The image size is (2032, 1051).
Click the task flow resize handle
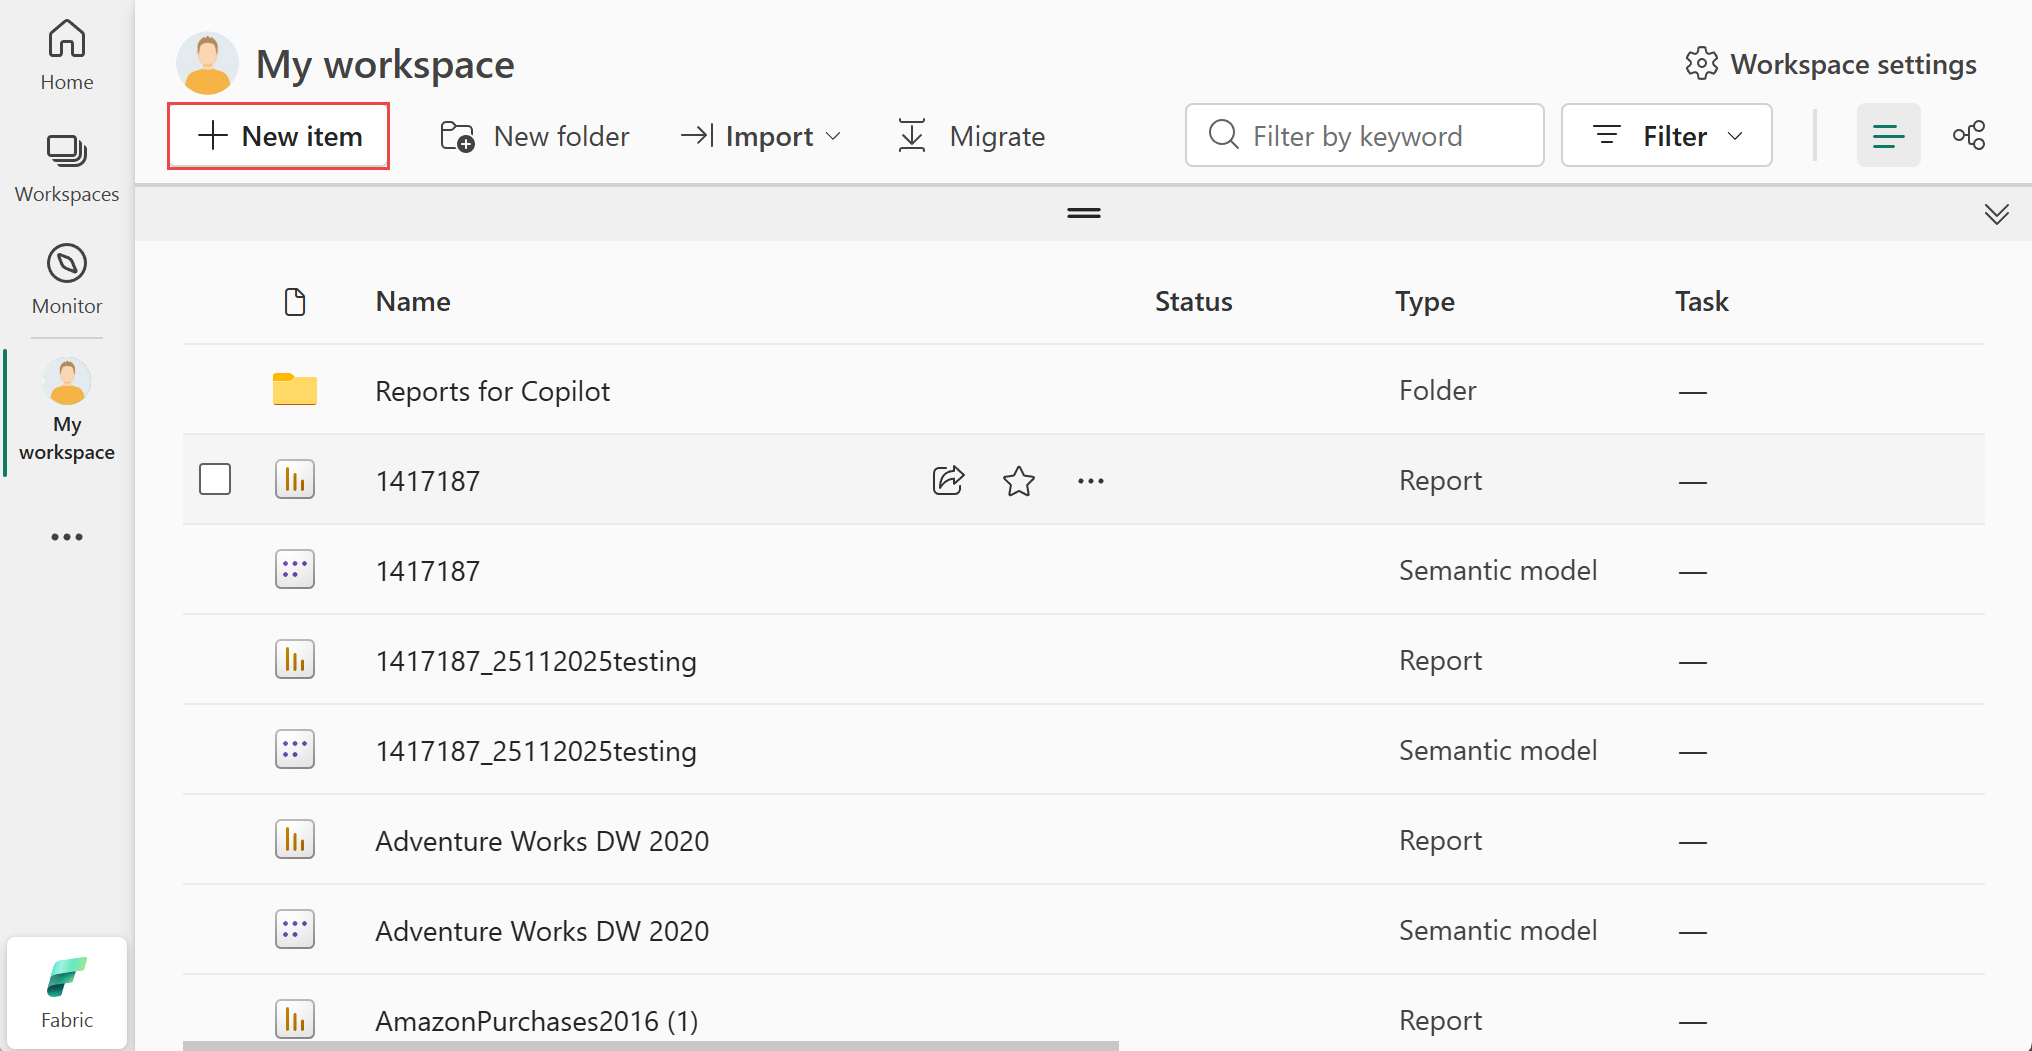click(x=1083, y=213)
